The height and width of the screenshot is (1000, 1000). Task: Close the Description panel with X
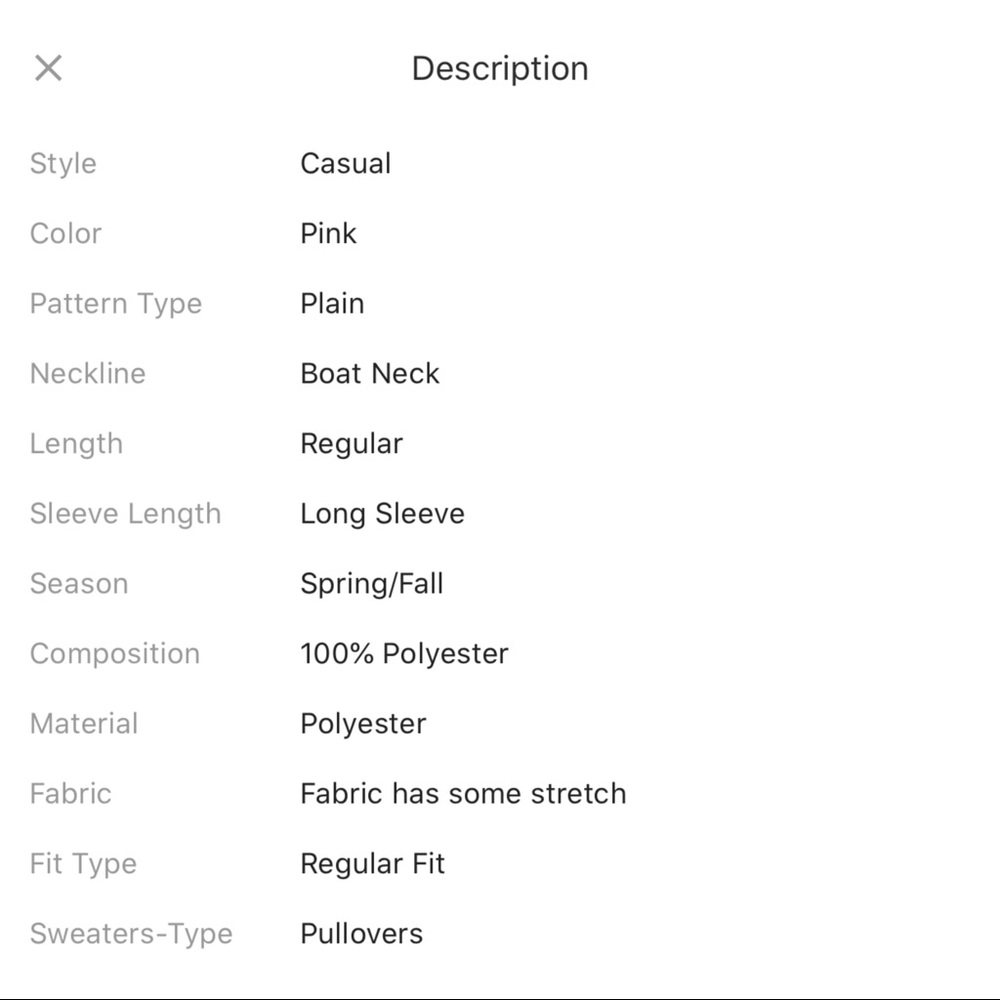48,68
